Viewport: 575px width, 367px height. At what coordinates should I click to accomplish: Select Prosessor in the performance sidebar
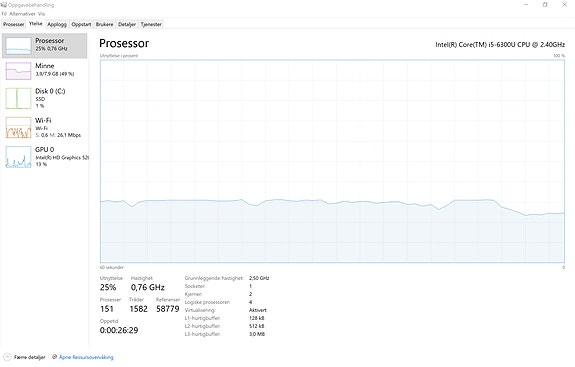point(45,45)
